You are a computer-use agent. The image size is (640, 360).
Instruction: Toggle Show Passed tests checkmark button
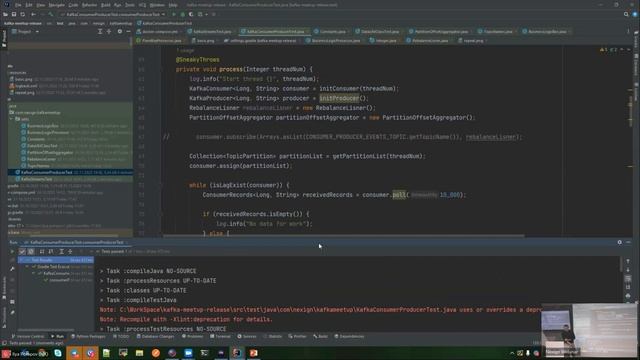click(22, 251)
